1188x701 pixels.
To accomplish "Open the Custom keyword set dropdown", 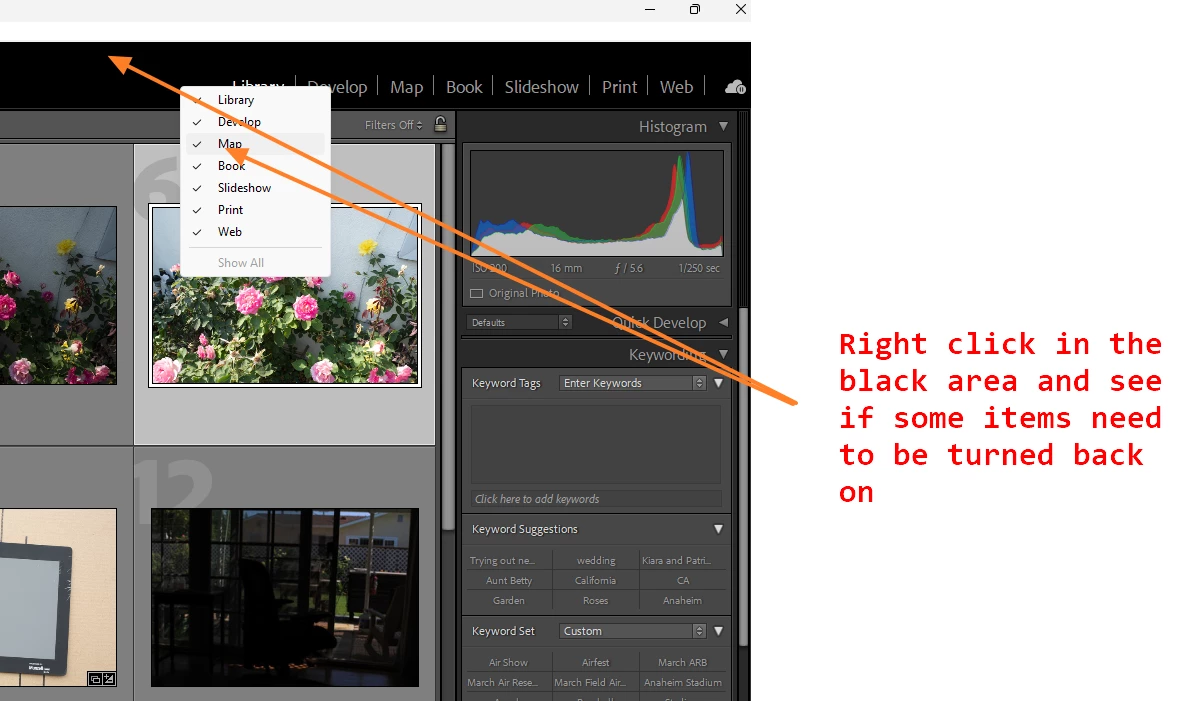I will tap(633, 631).
